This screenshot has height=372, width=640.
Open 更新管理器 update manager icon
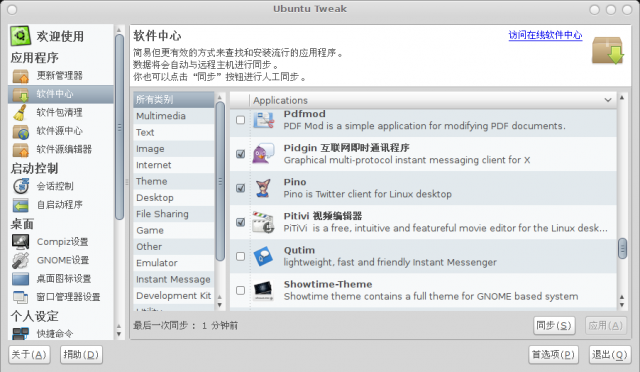pos(20,76)
